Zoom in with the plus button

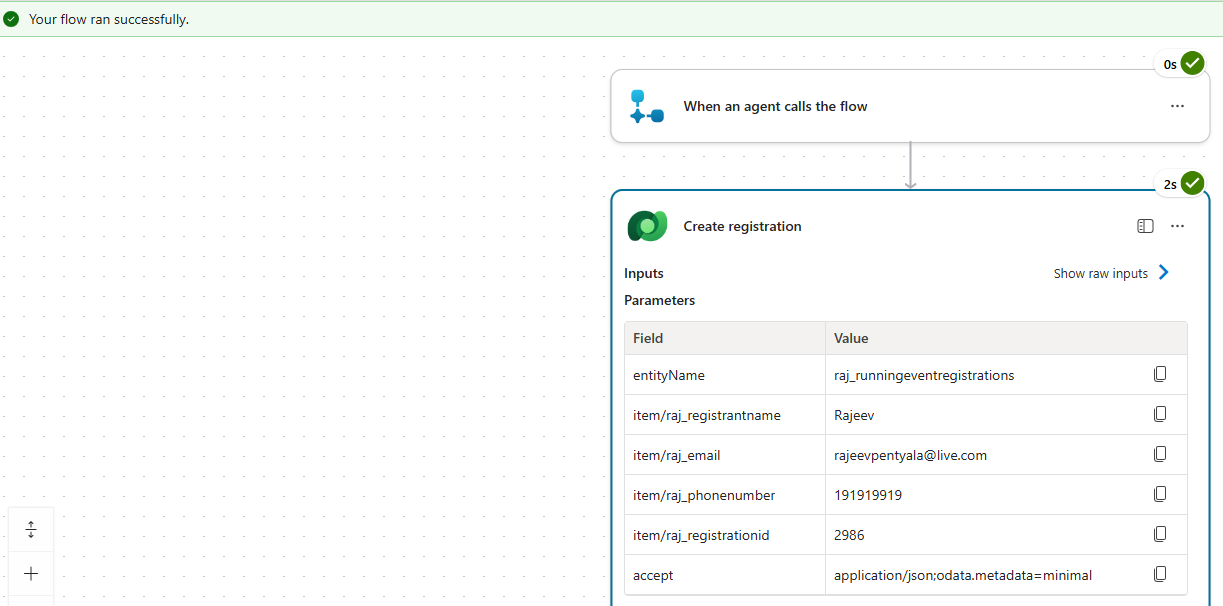click(31, 573)
